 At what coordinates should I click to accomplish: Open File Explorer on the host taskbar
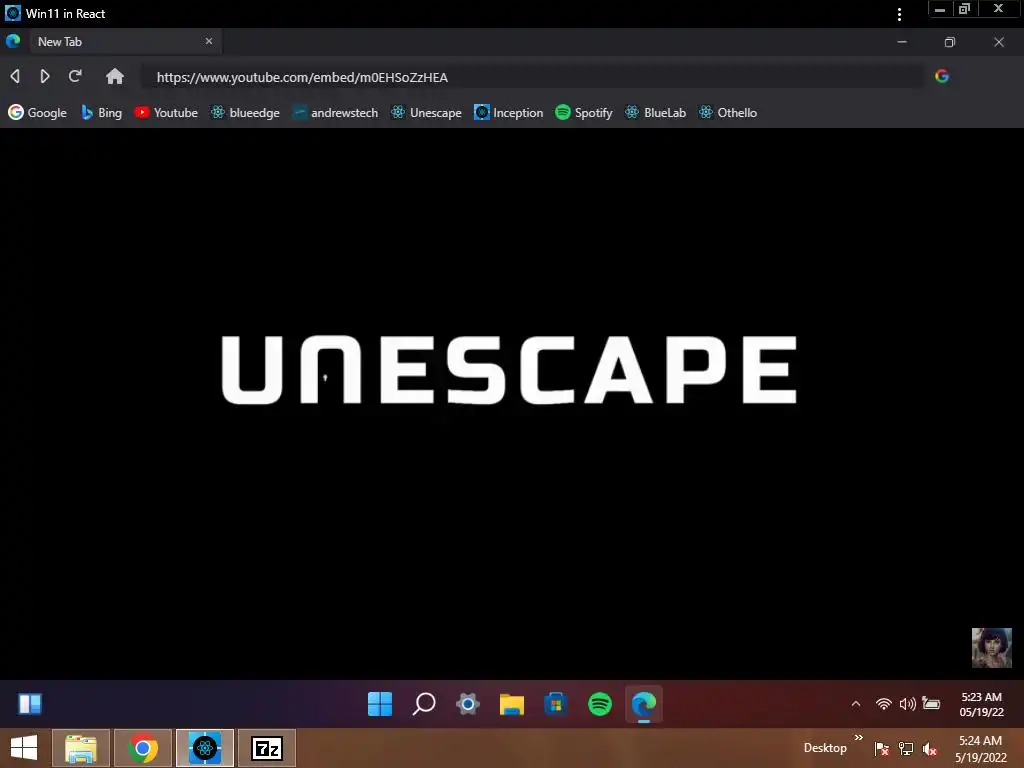[81, 748]
